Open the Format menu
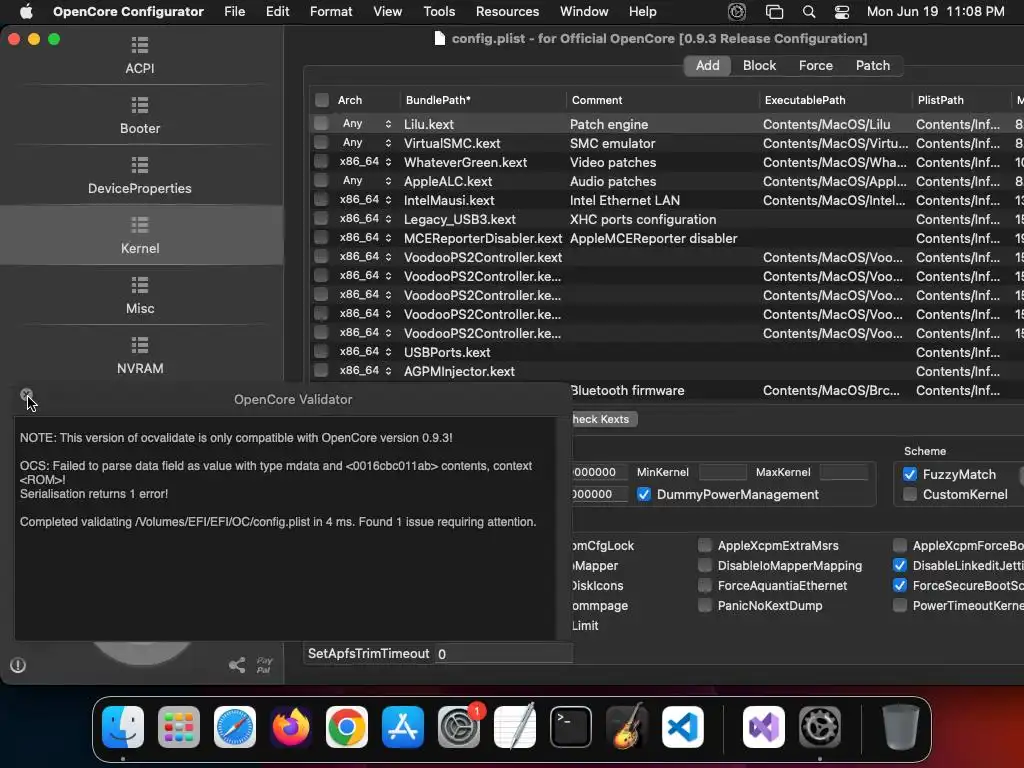This screenshot has width=1024, height=768. click(331, 12)
